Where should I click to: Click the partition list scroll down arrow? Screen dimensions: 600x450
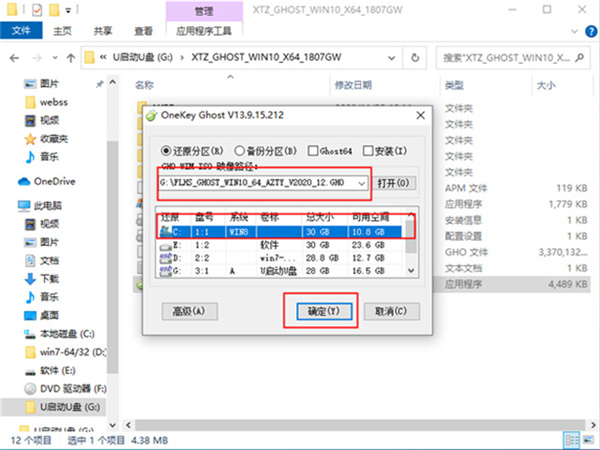tap(411, 271)
